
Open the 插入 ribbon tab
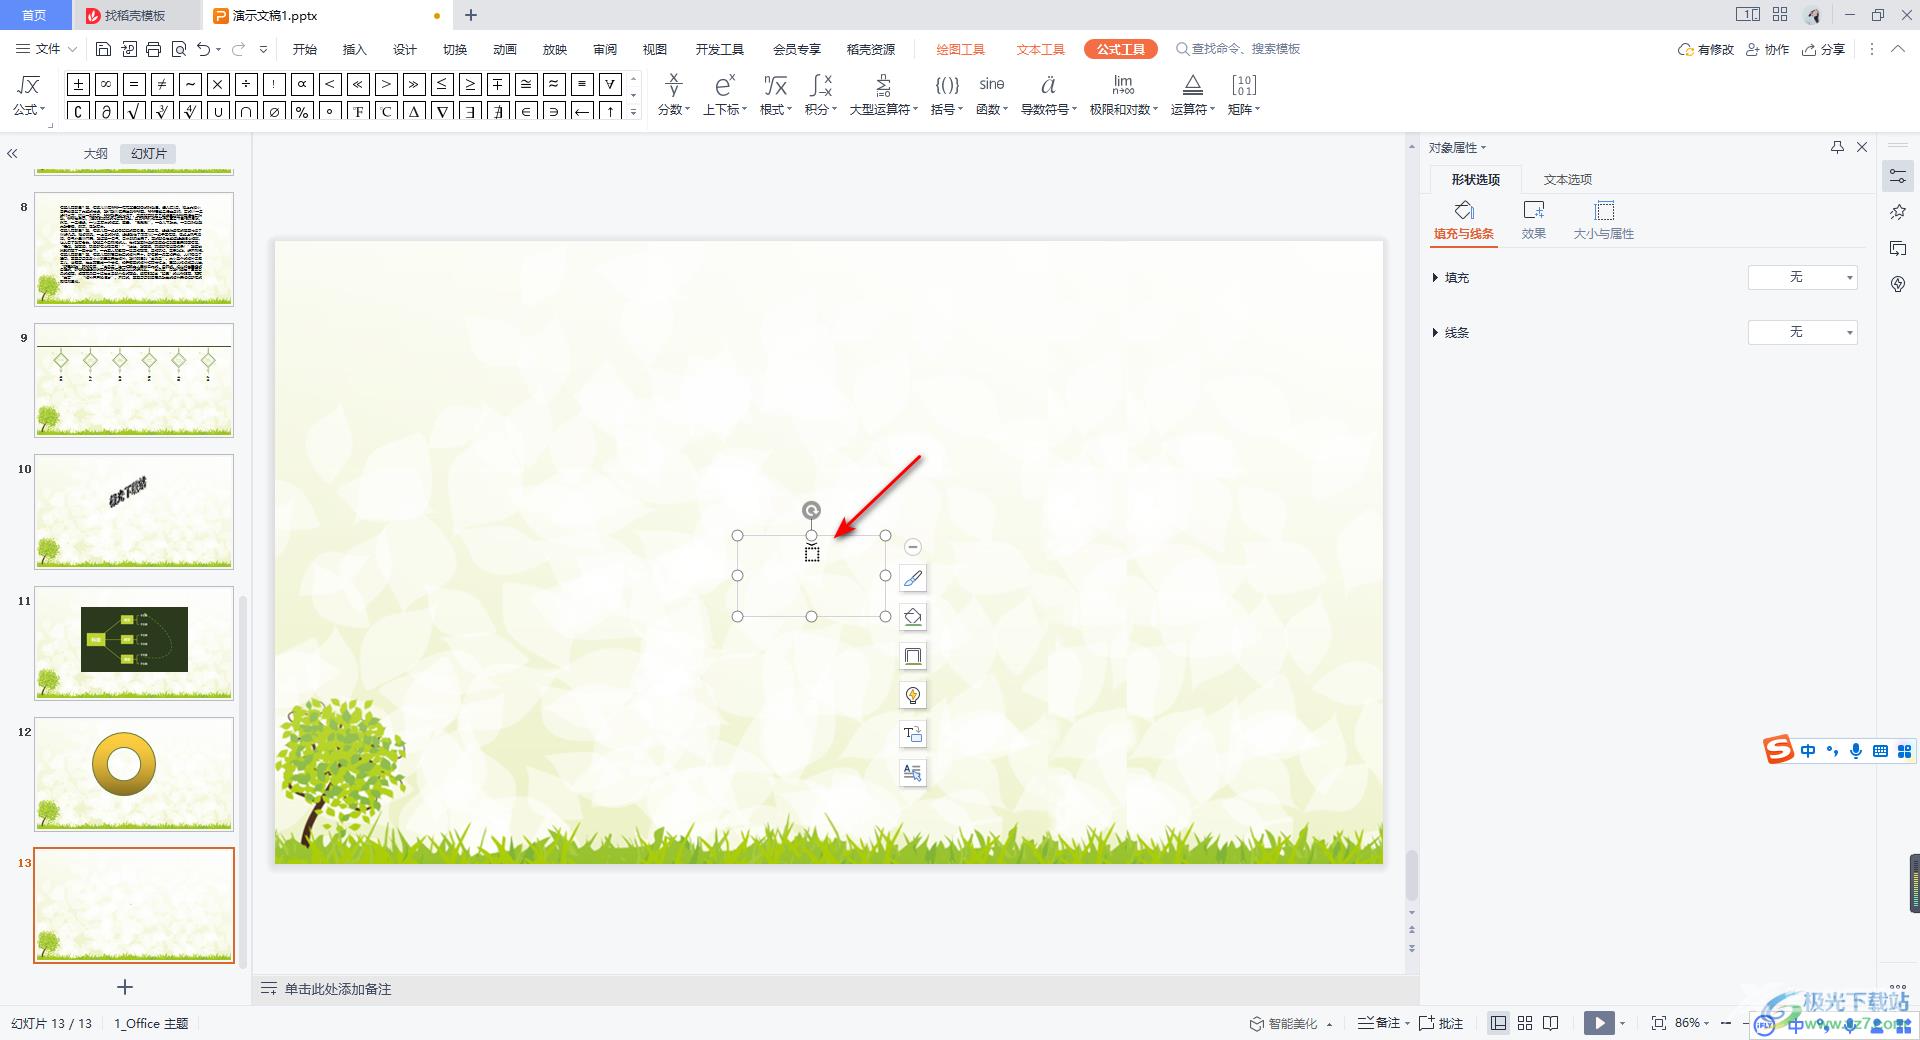(355, 49)
